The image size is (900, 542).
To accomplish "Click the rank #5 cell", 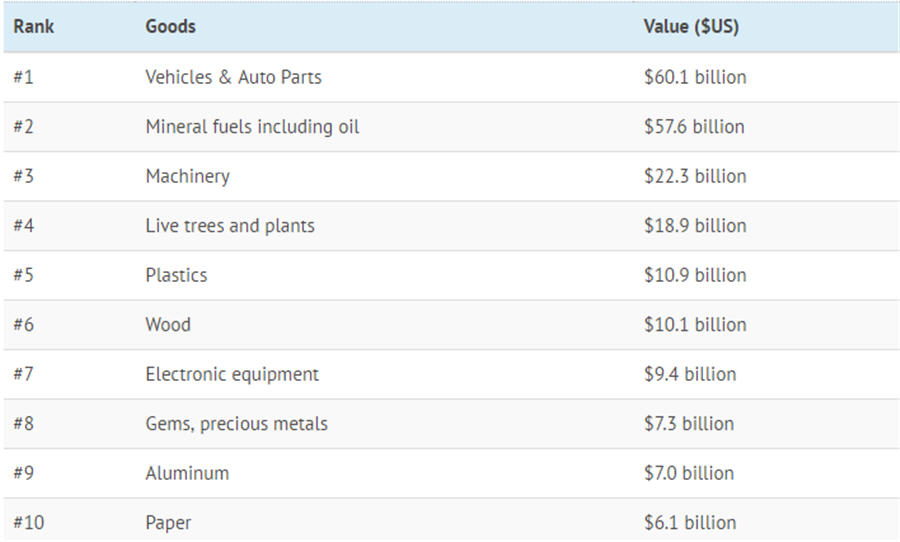I will click(x=24, y=275).
